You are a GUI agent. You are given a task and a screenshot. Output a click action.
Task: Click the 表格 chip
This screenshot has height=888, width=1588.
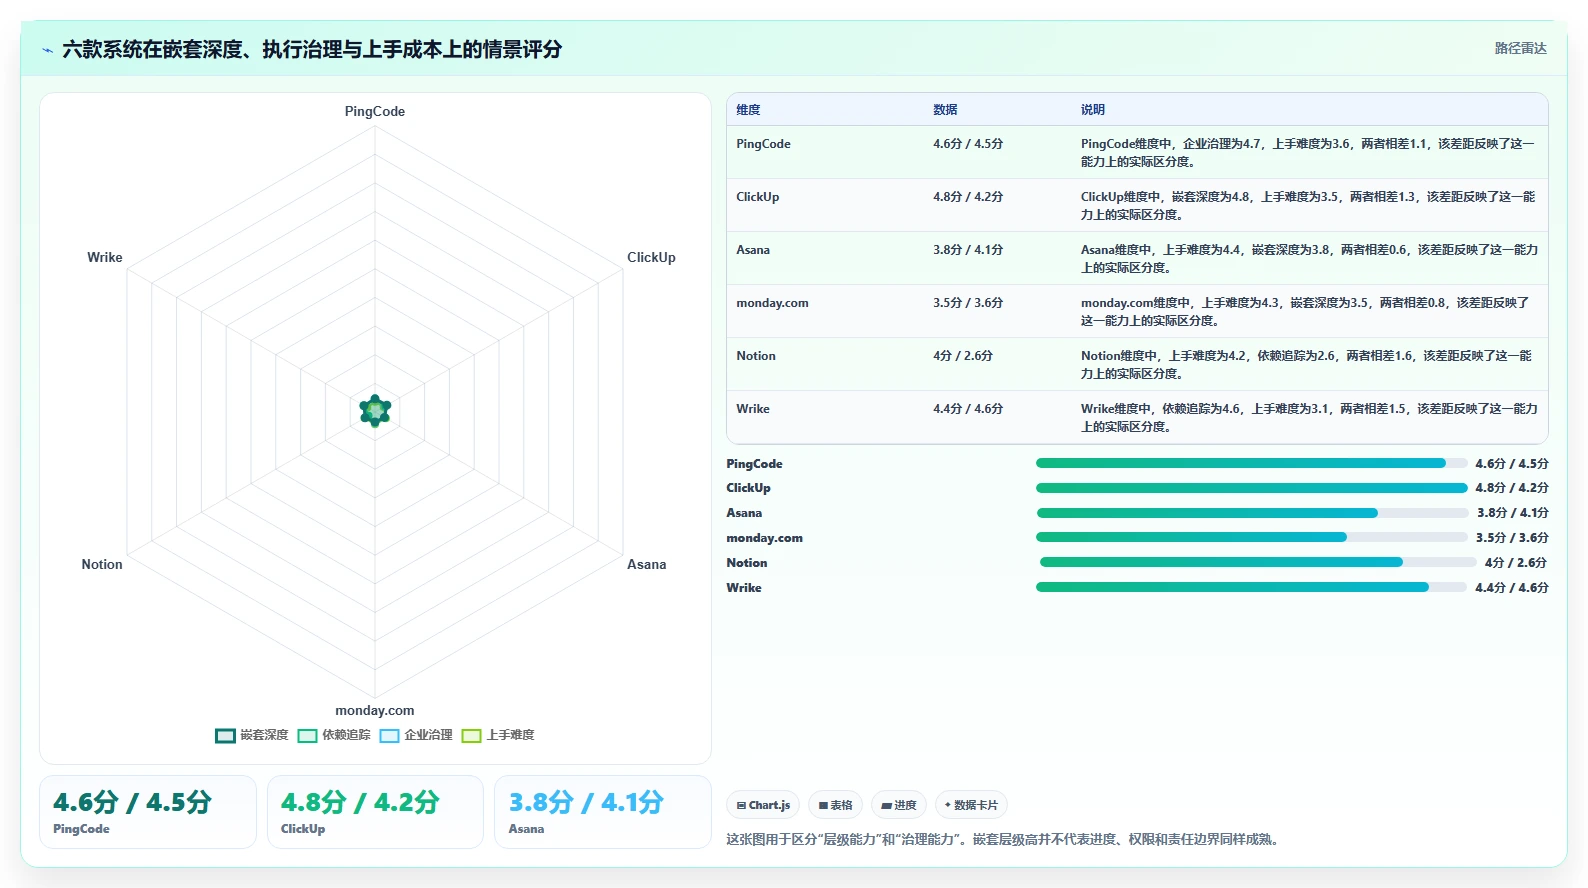(x=835, y=805)
